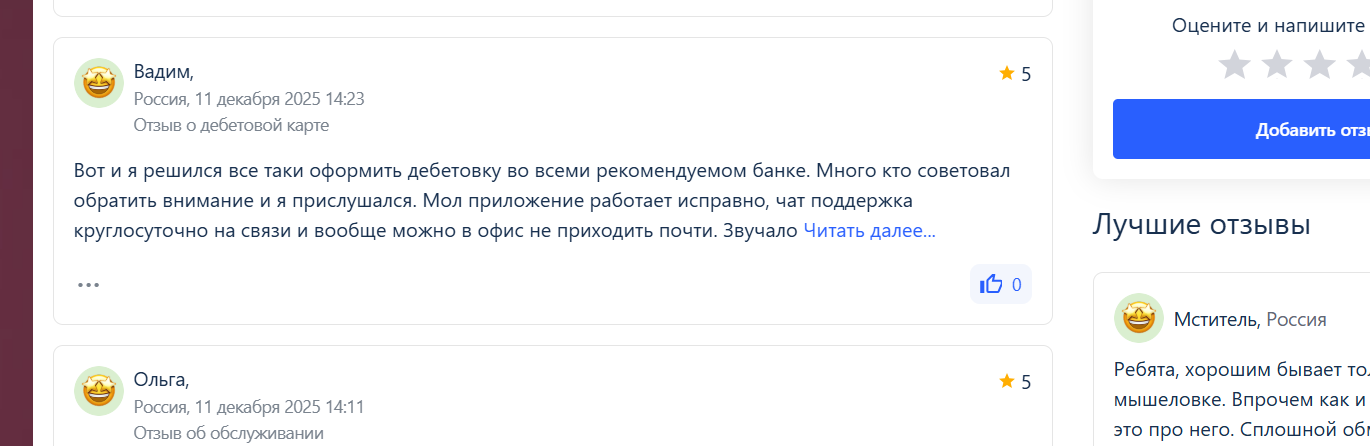Click the gold star on Вадим's review
Image resolution: width=1370 pixels, height=446 pixels.
coord(1006,73)
